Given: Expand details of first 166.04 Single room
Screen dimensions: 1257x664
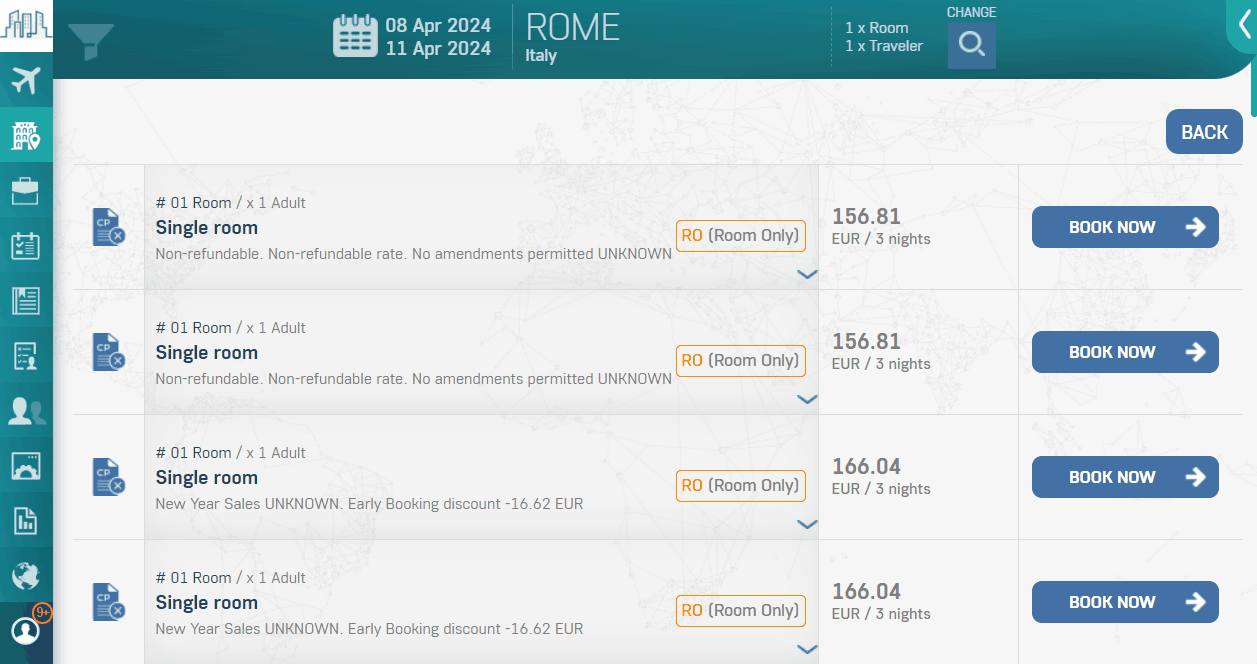Looking at the screenshot, I should pos(807,525).
